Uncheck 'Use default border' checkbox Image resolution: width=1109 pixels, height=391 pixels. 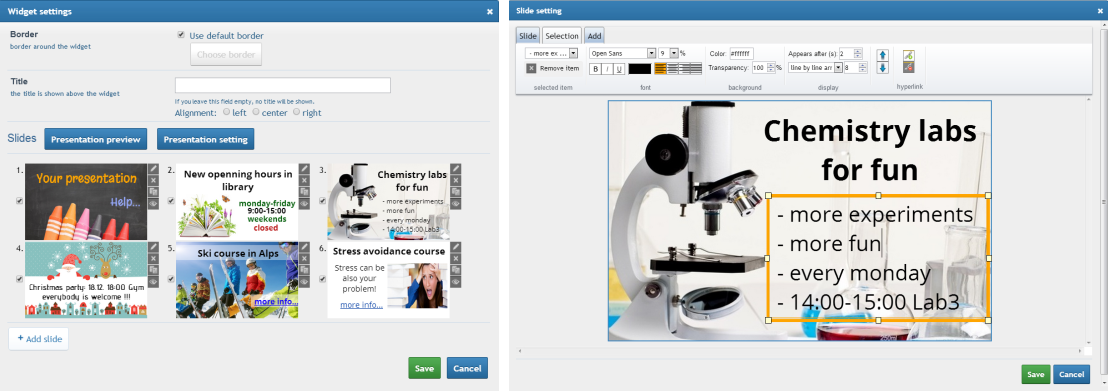click(x=181, y=35)
